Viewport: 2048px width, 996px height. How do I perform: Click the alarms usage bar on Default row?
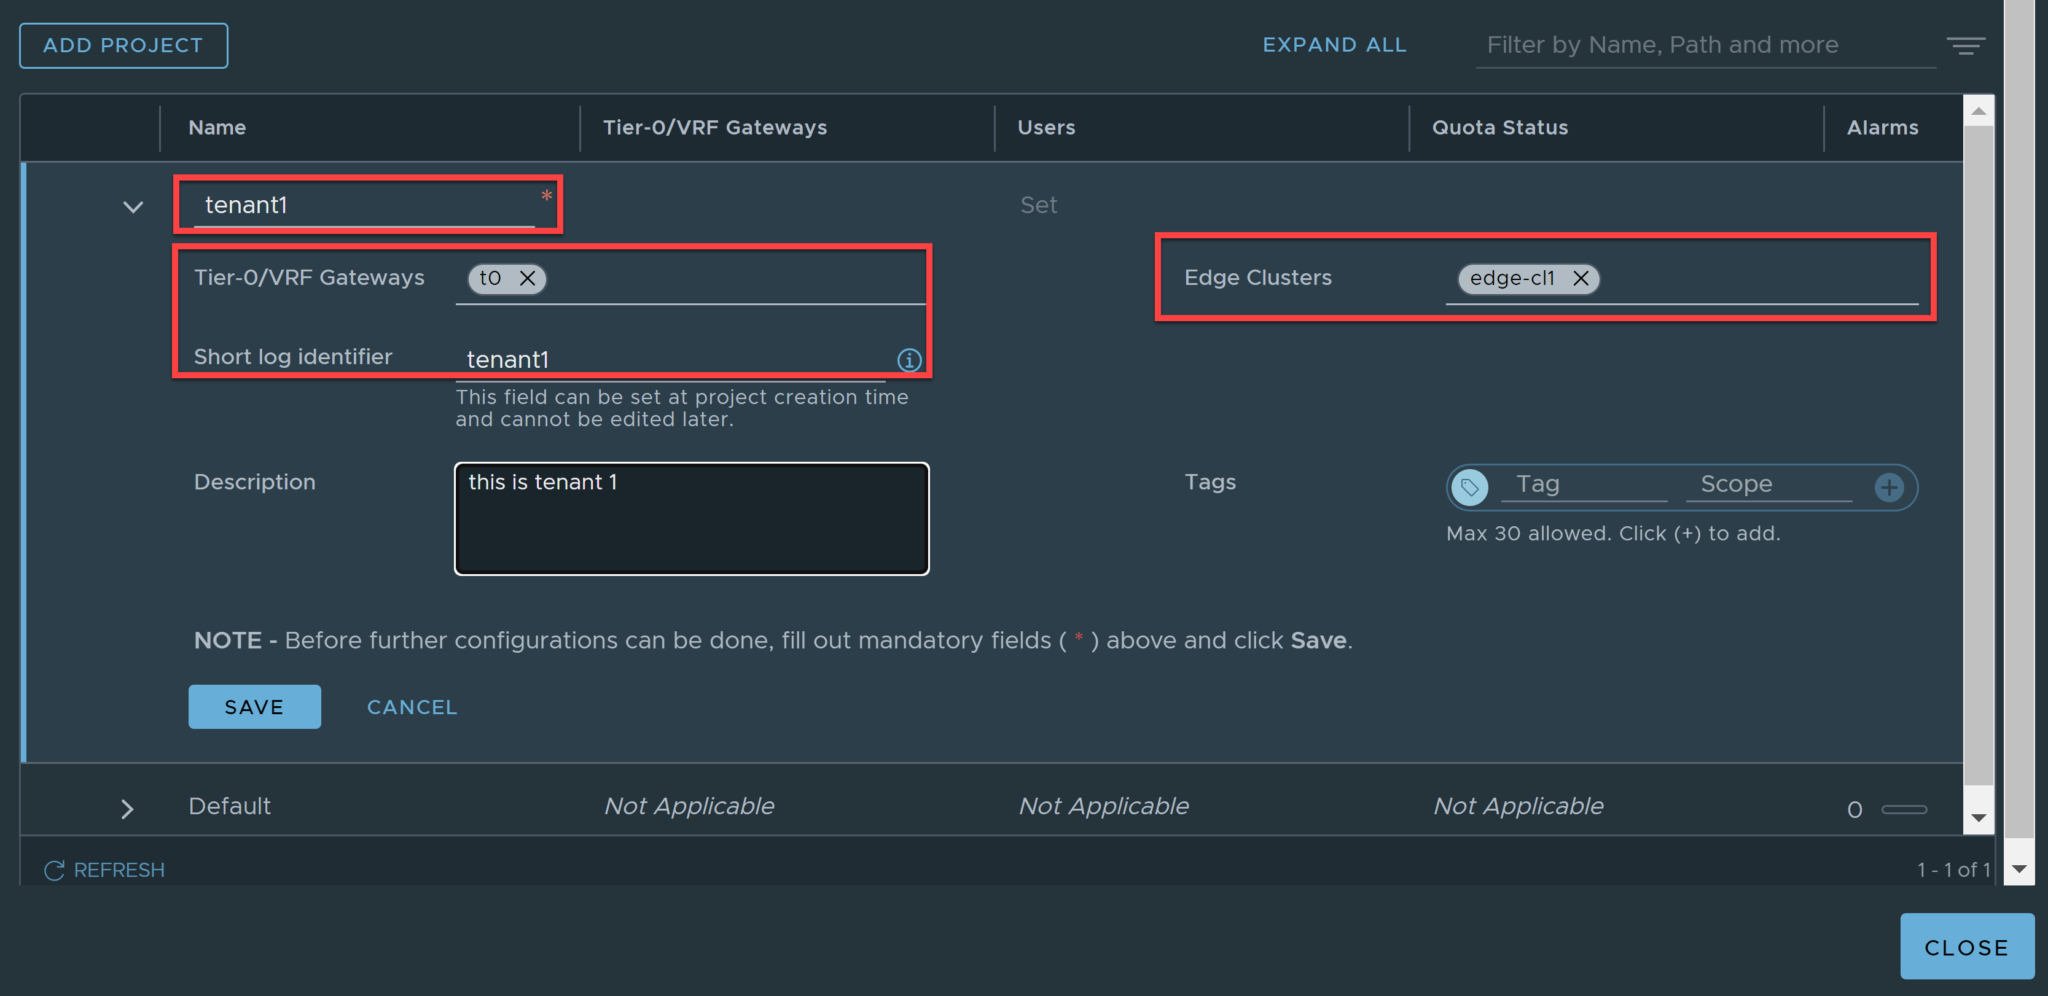pyautogui.click(x=1903, y=808)
